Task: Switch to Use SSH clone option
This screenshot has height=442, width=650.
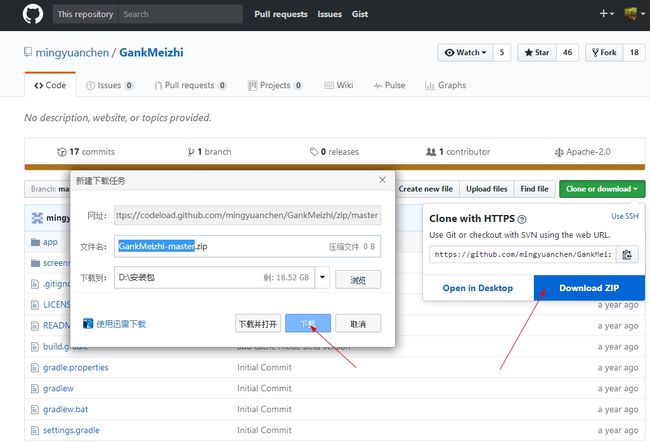Action: pyautogui.click(x=625, y=216)
